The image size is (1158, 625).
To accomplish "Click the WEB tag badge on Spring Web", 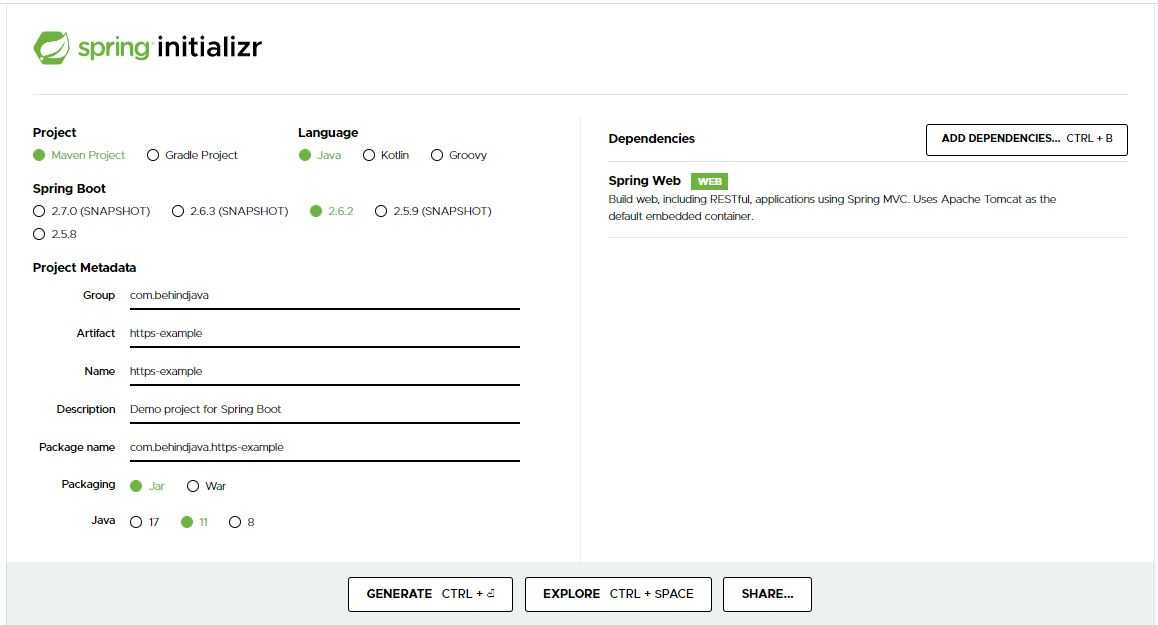I will tap(709, 181).
